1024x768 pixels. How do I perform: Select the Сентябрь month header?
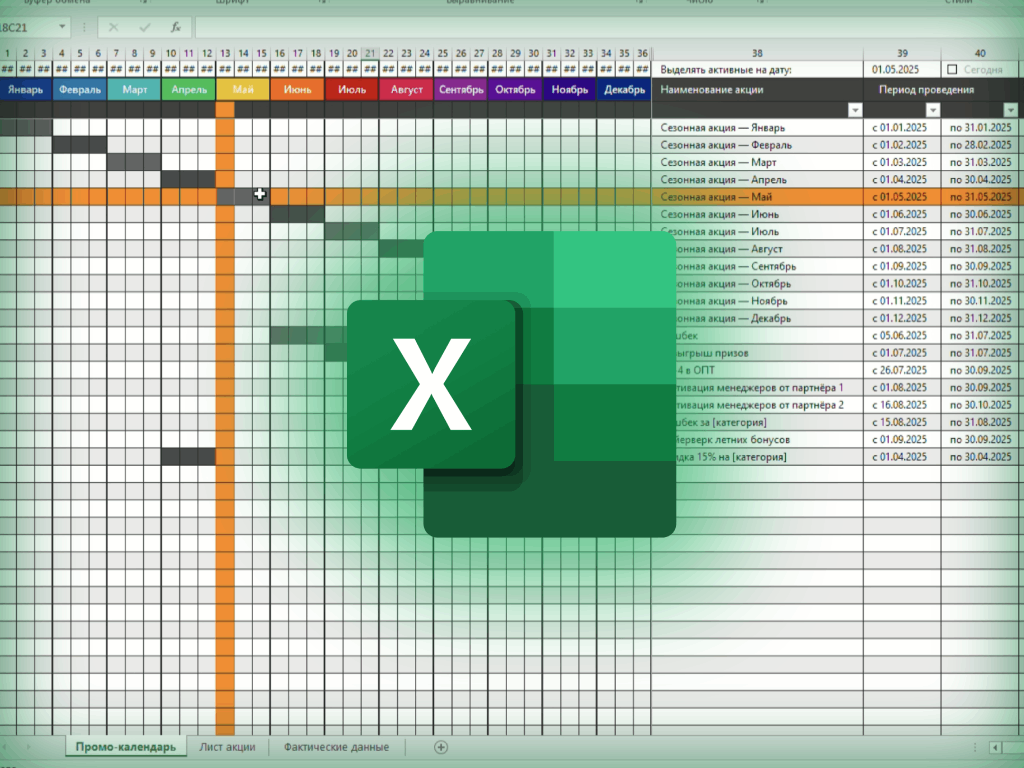460,89
